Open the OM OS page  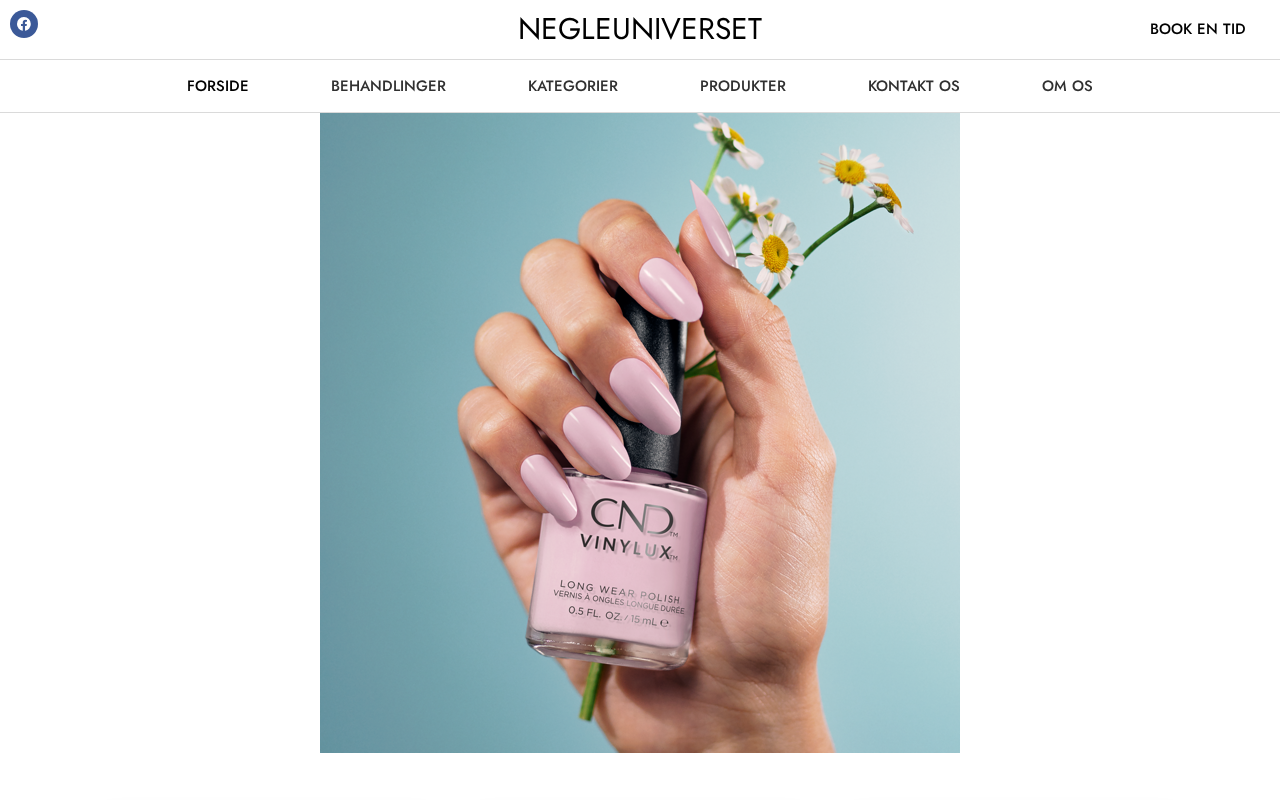coord(1067,86)
